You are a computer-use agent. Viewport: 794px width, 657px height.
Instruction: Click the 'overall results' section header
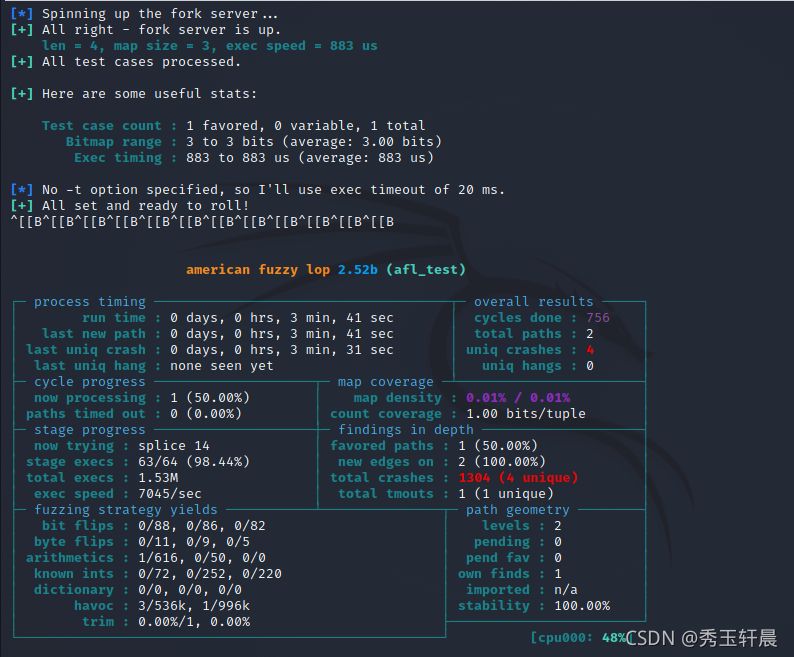533,302
